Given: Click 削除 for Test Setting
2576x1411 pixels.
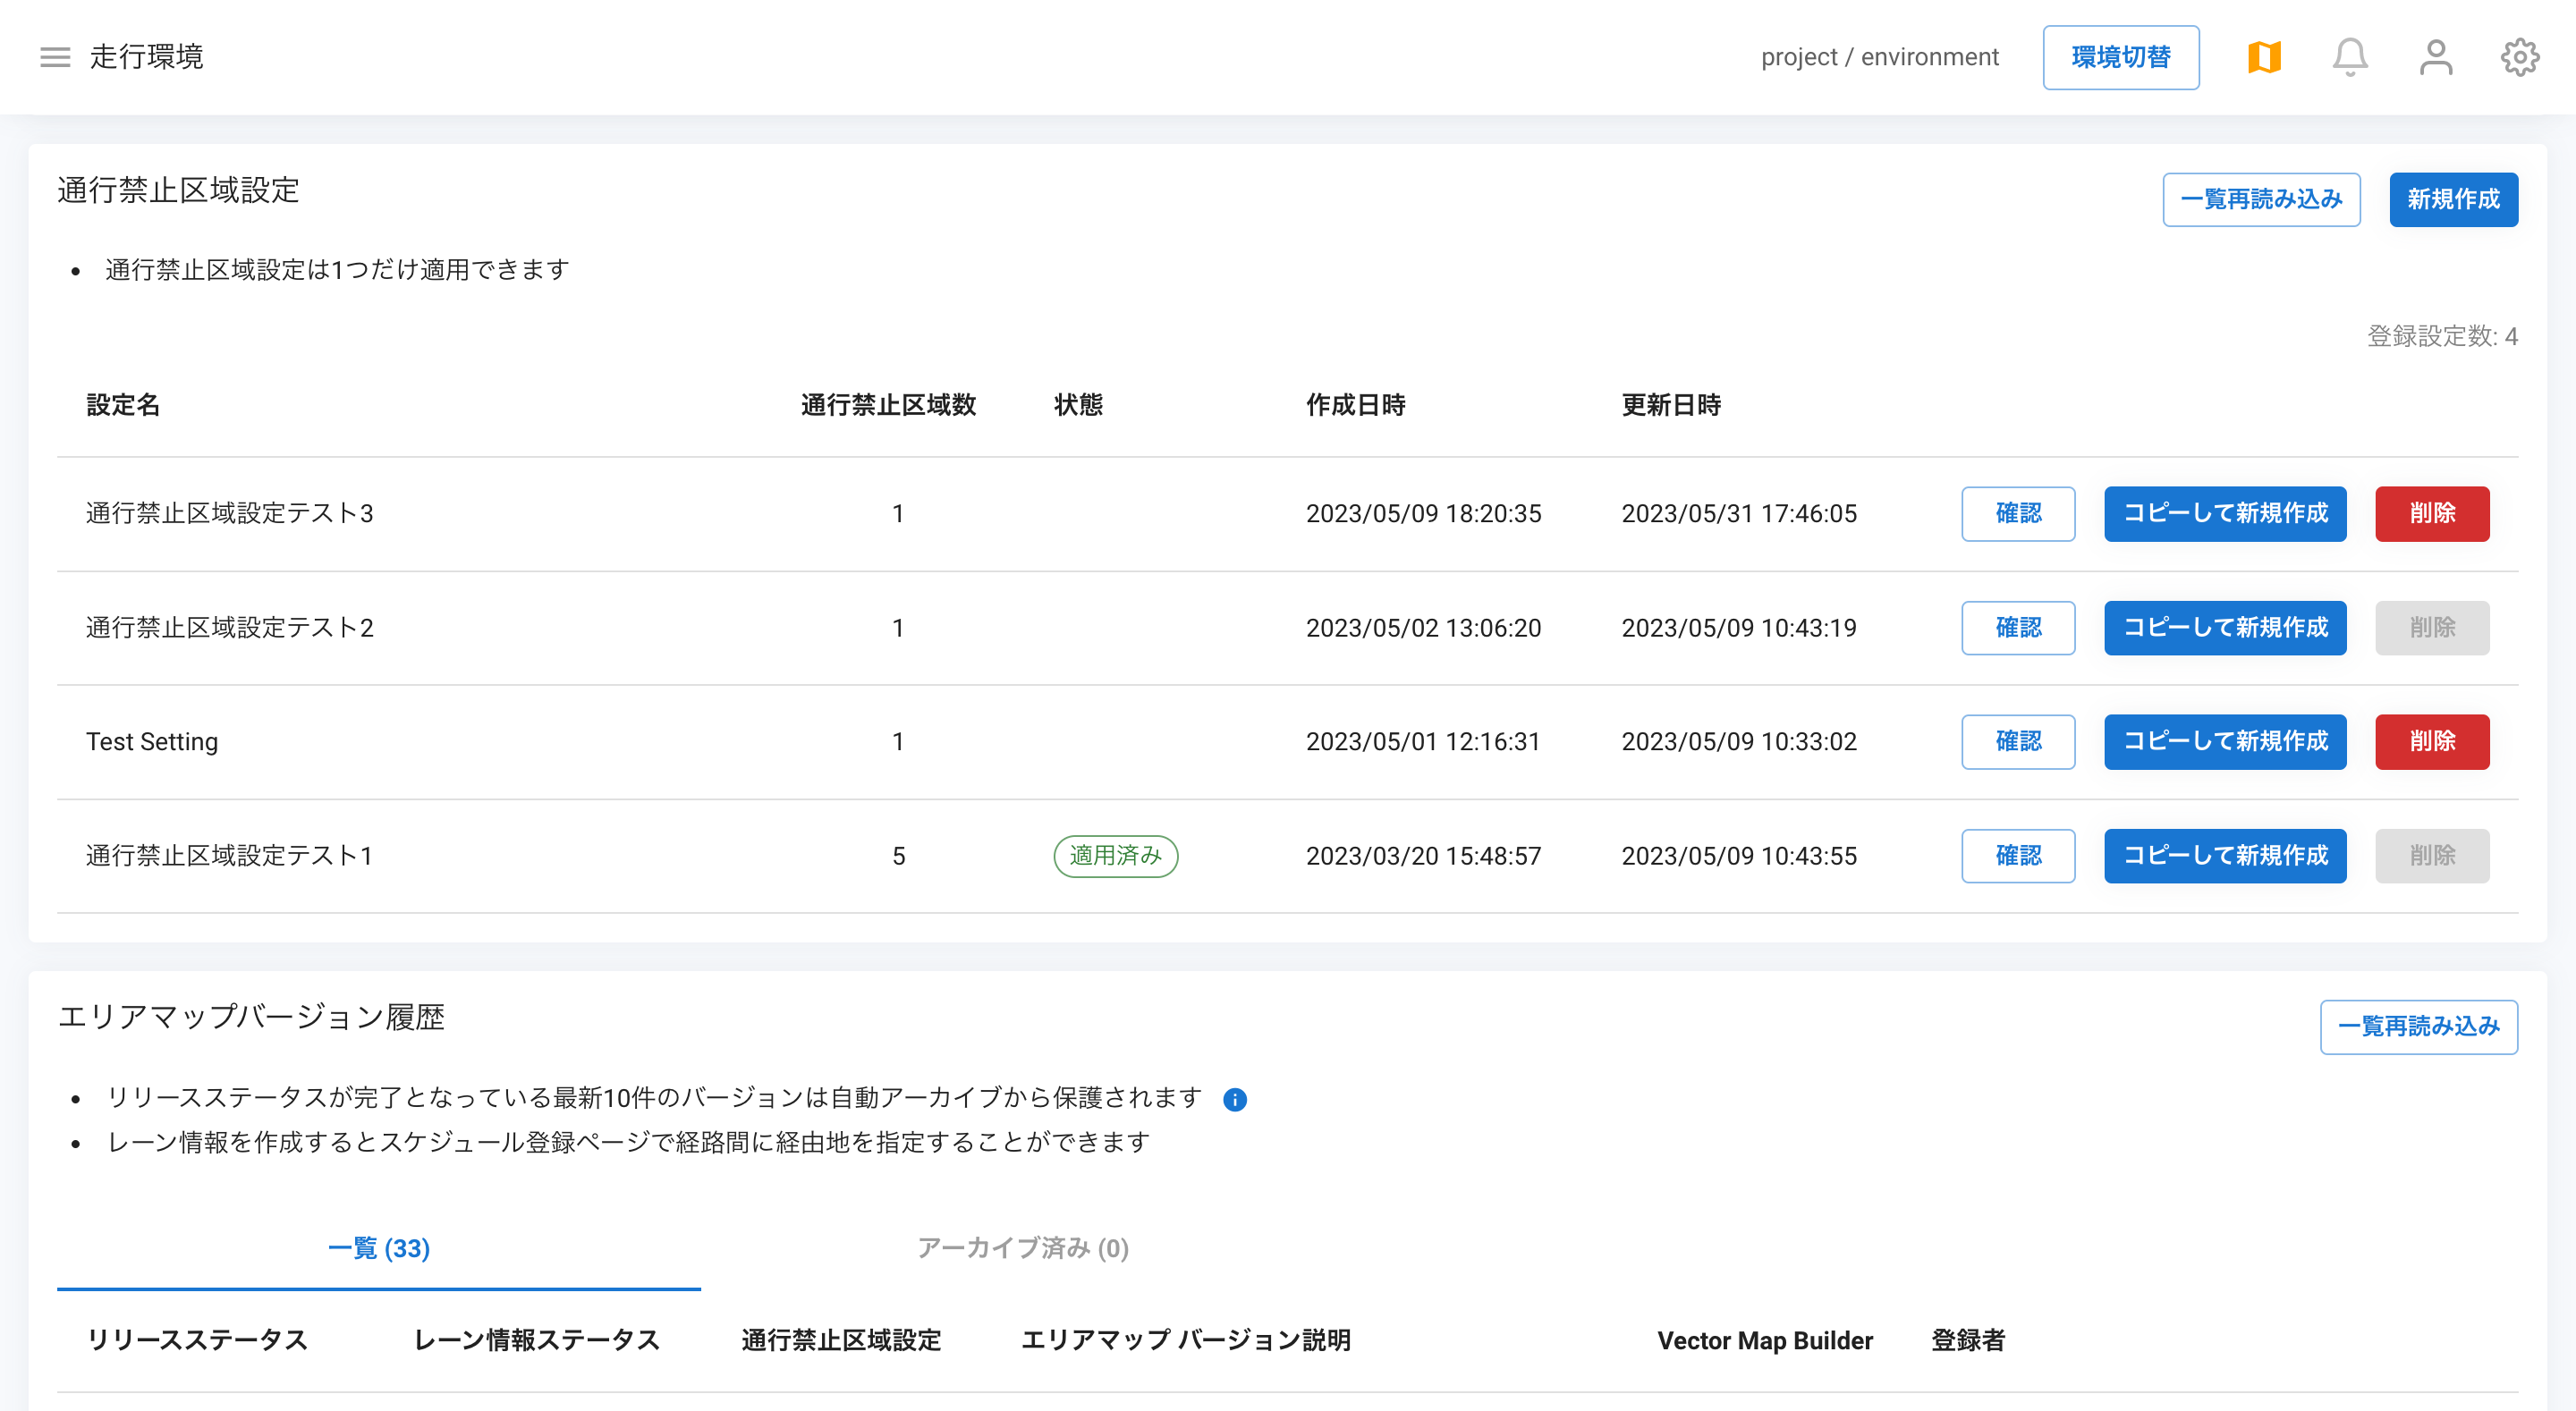Looking at the screenshot, I should (x=2432, y=741).
